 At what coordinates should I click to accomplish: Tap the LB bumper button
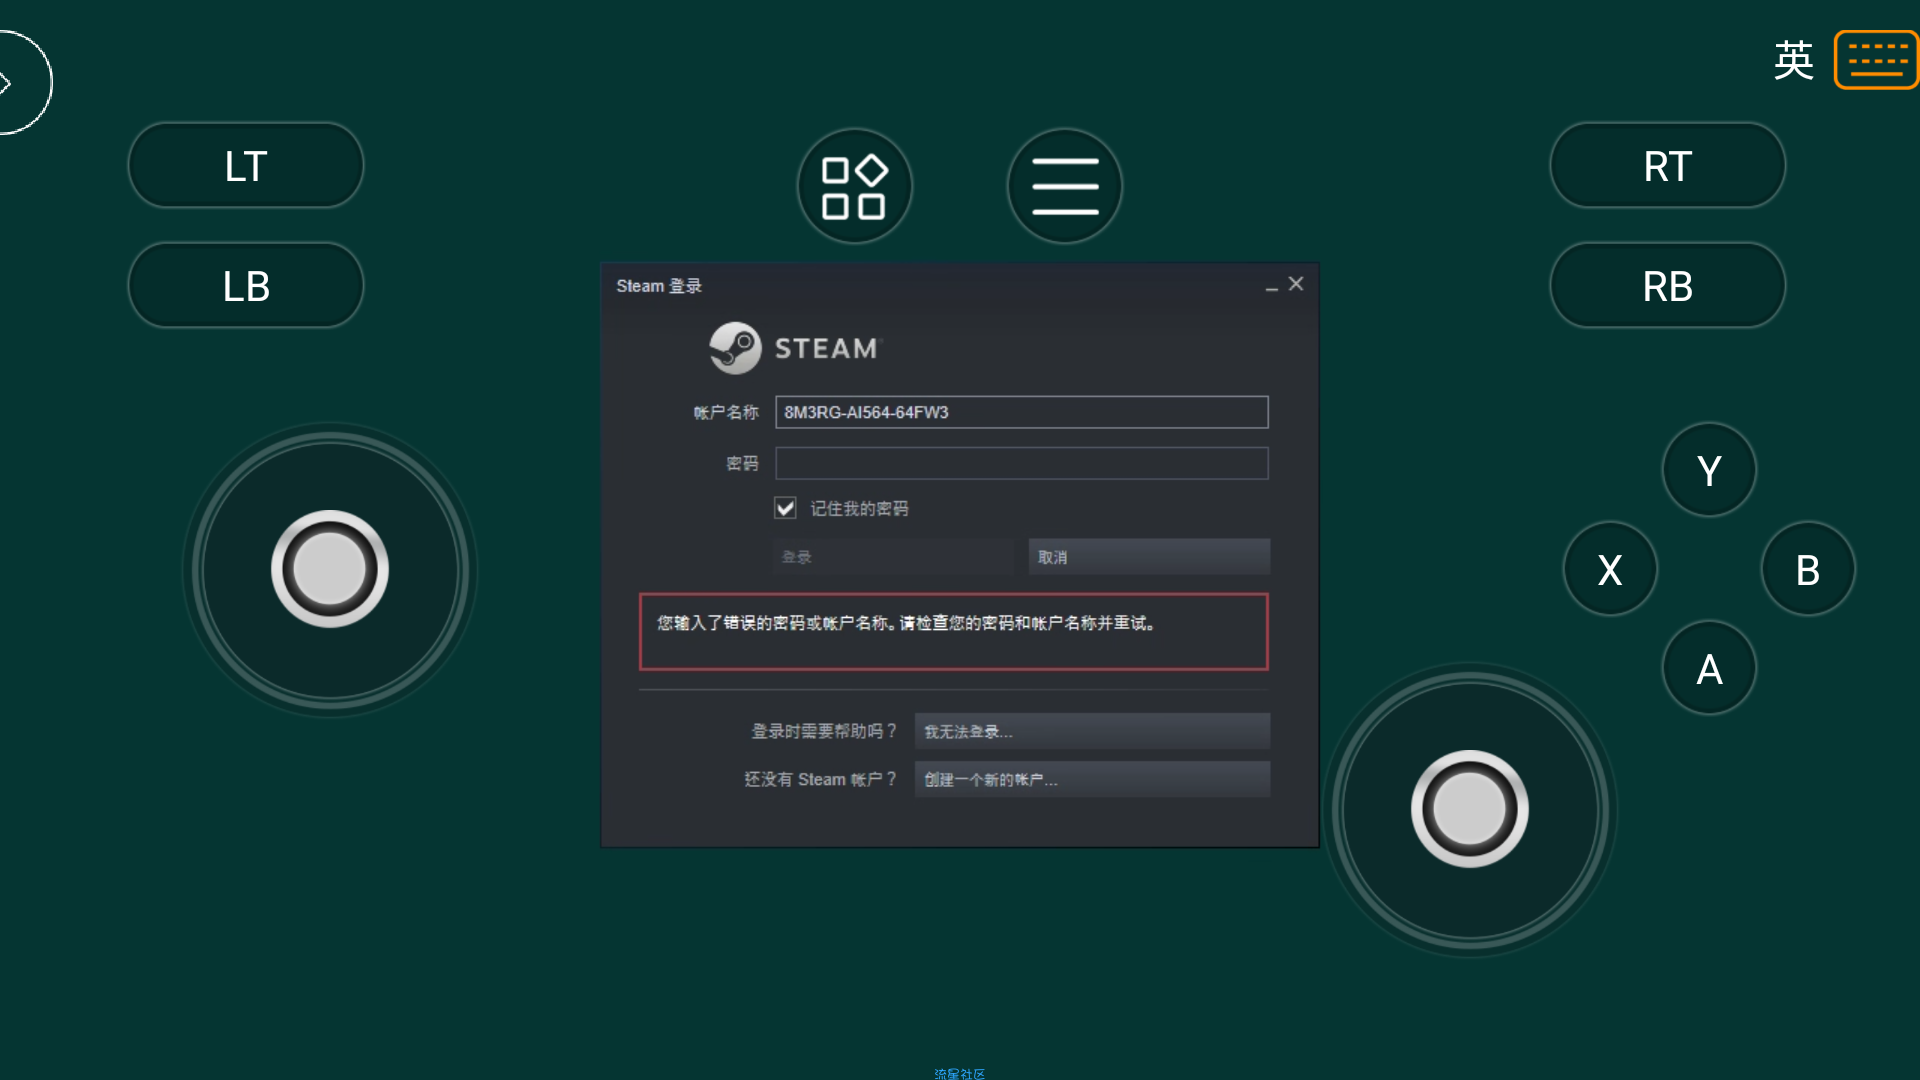pos(246,286)
